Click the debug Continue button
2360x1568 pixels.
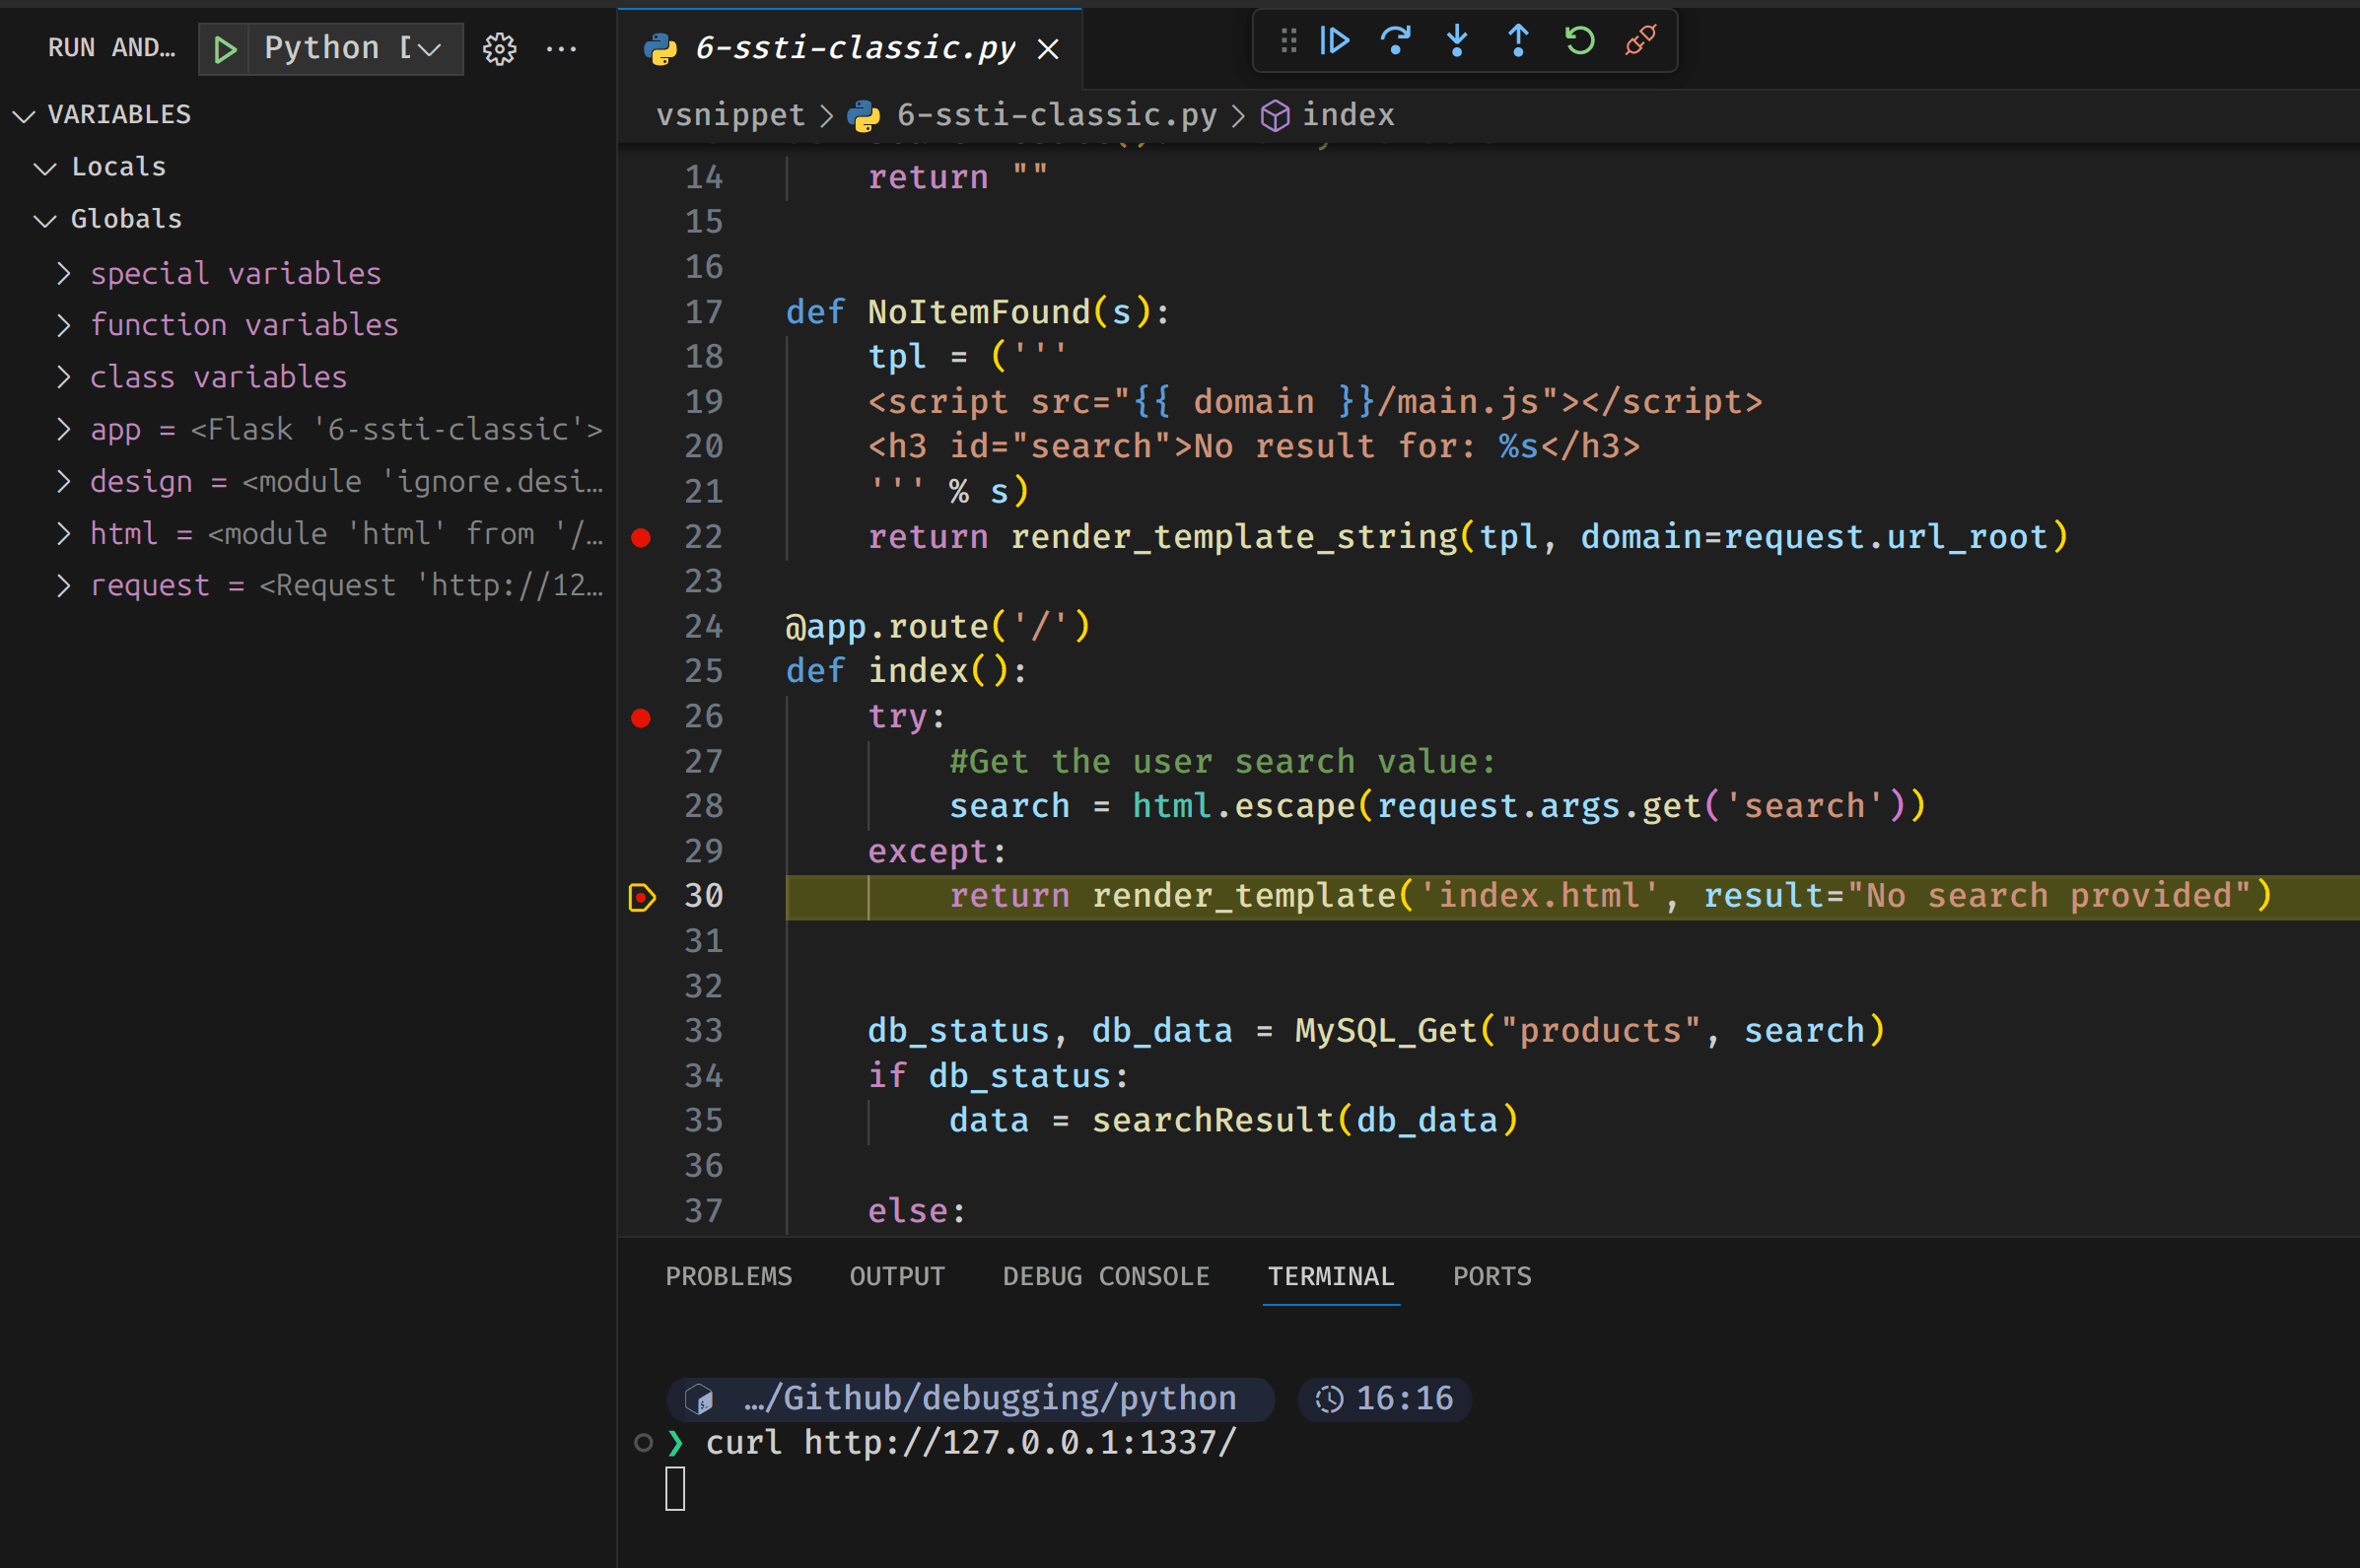1335,41
